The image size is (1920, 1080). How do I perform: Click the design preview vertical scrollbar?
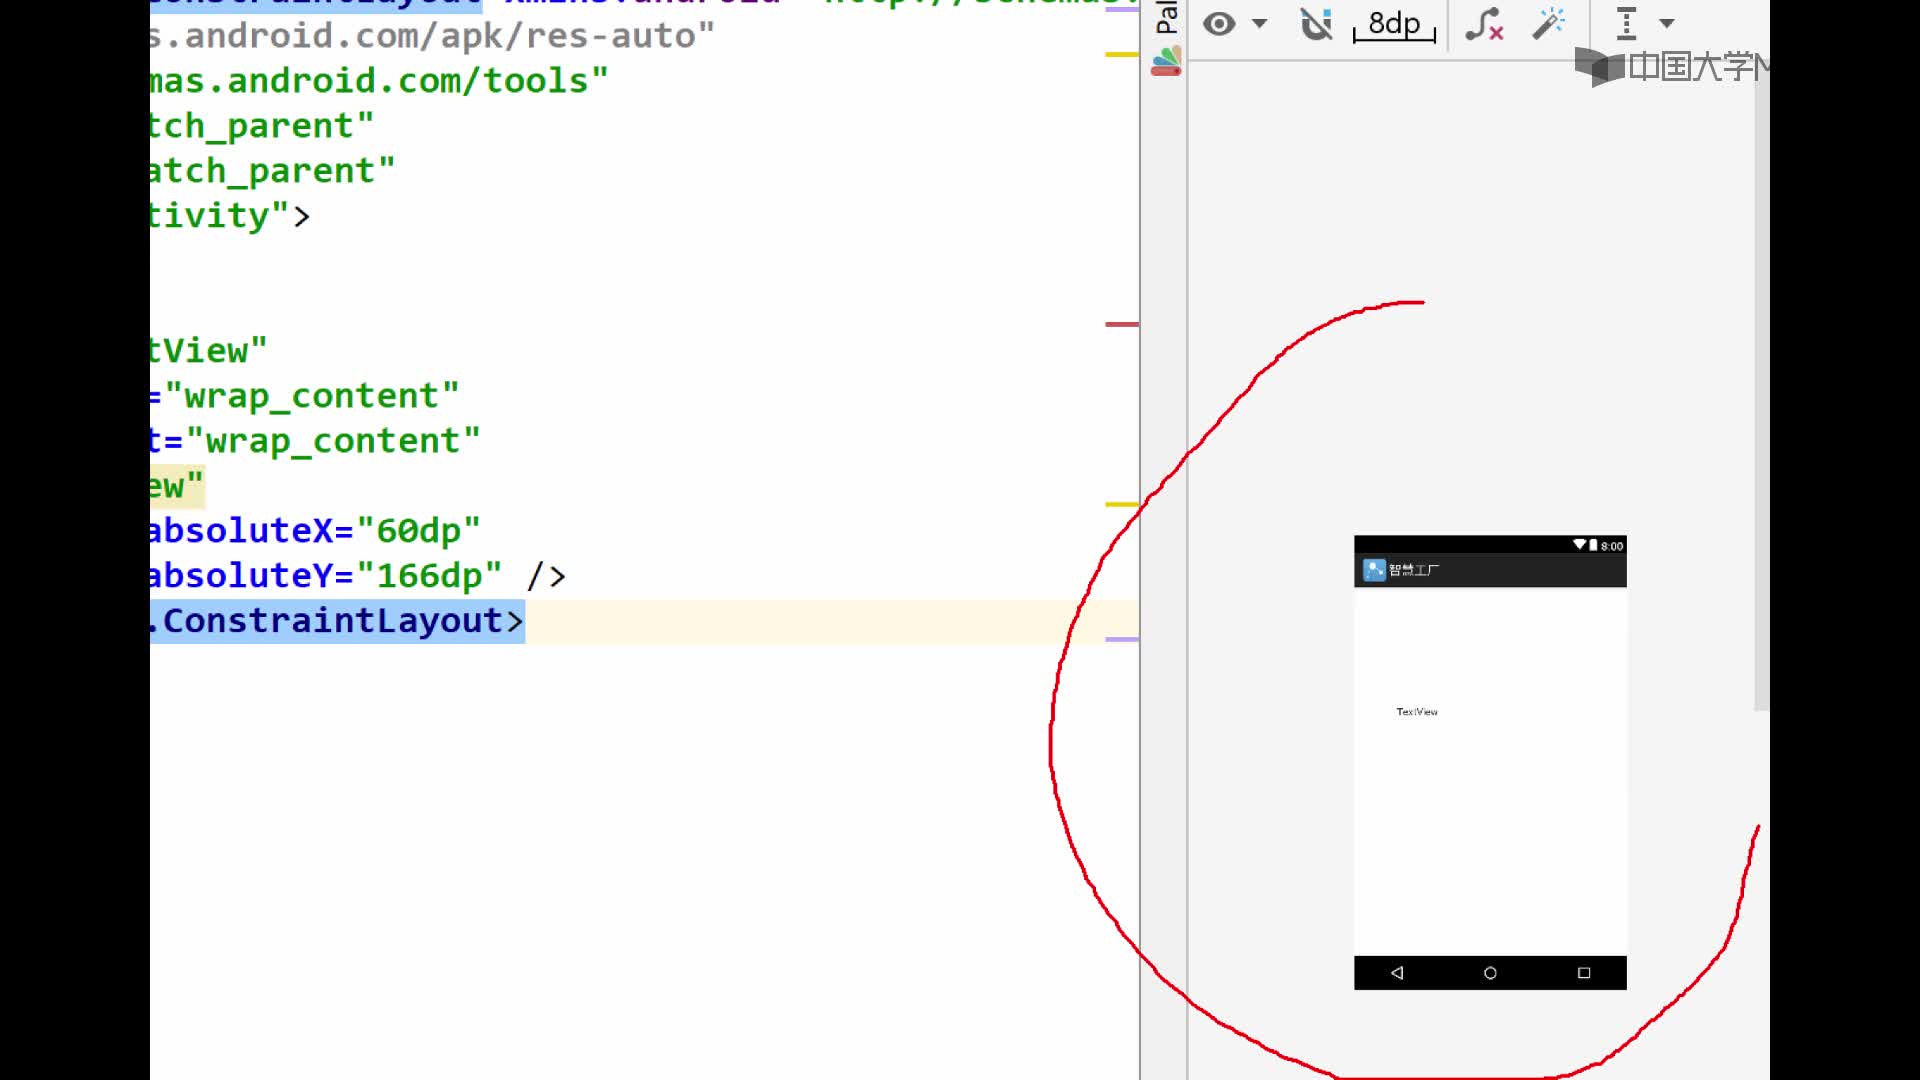pyautogui.click(x=1761, y=385)
